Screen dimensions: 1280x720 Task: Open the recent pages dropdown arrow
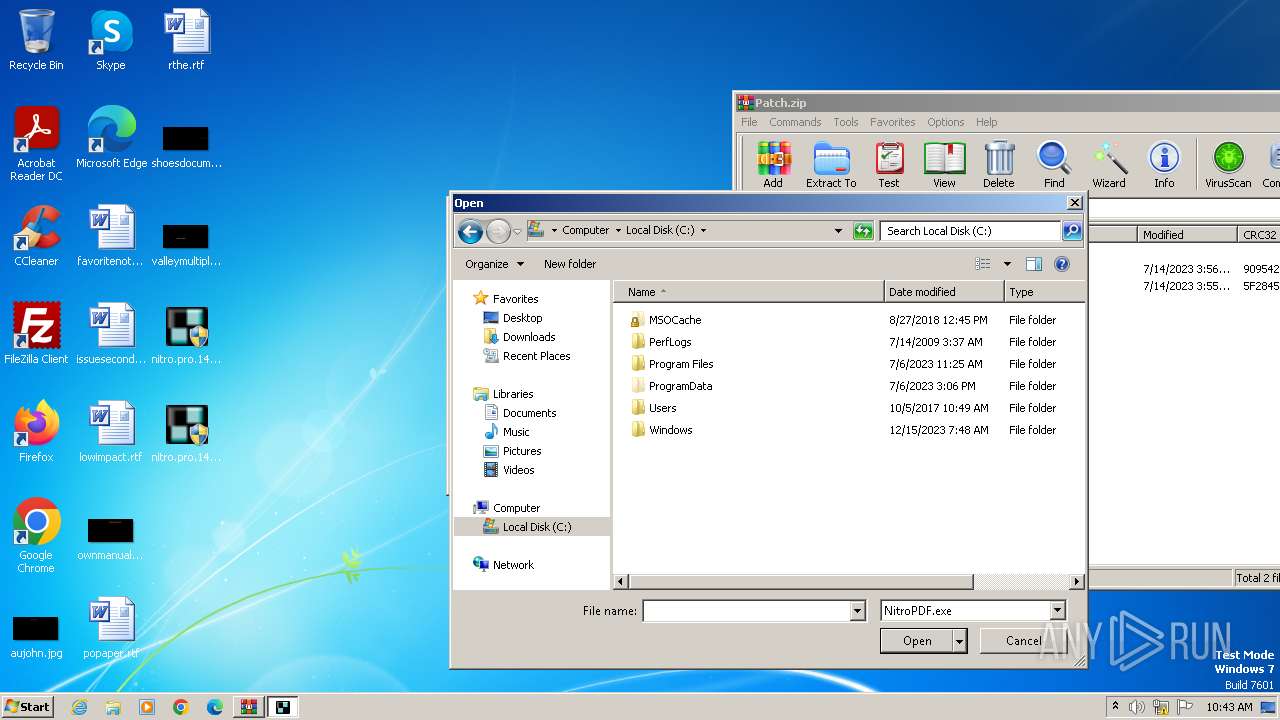(517, 231)
